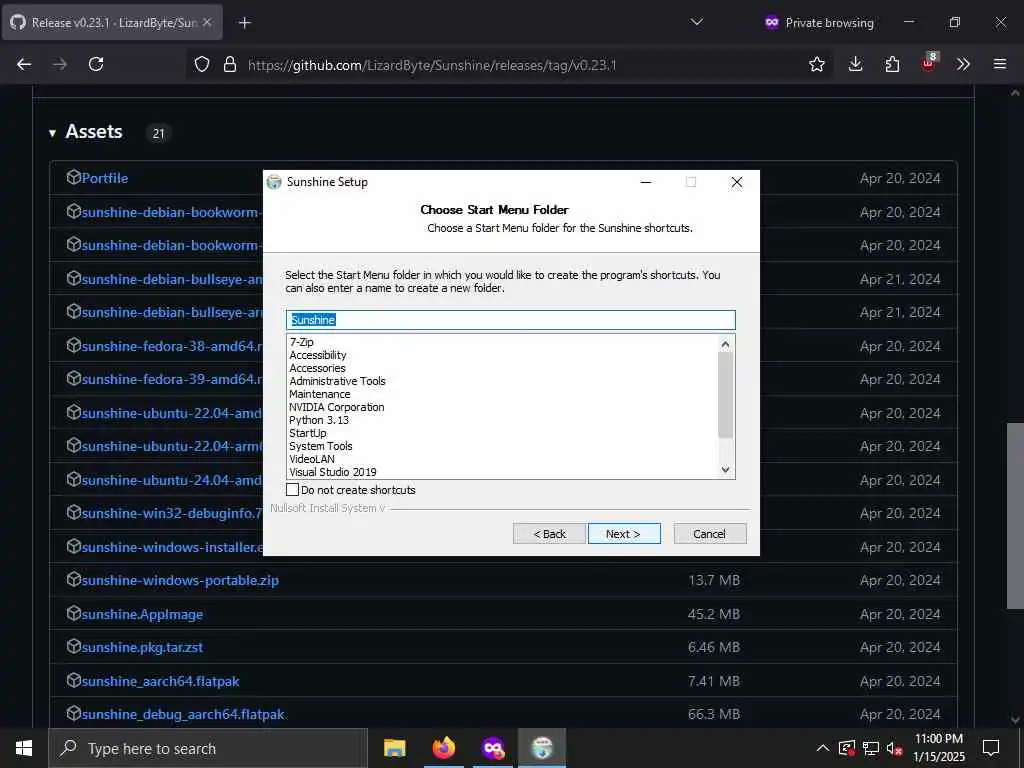Download sunshine.pkg.tar.zst asset
Image resolution: width=1024 pixels, height=768 pixels.
point(142,647)
